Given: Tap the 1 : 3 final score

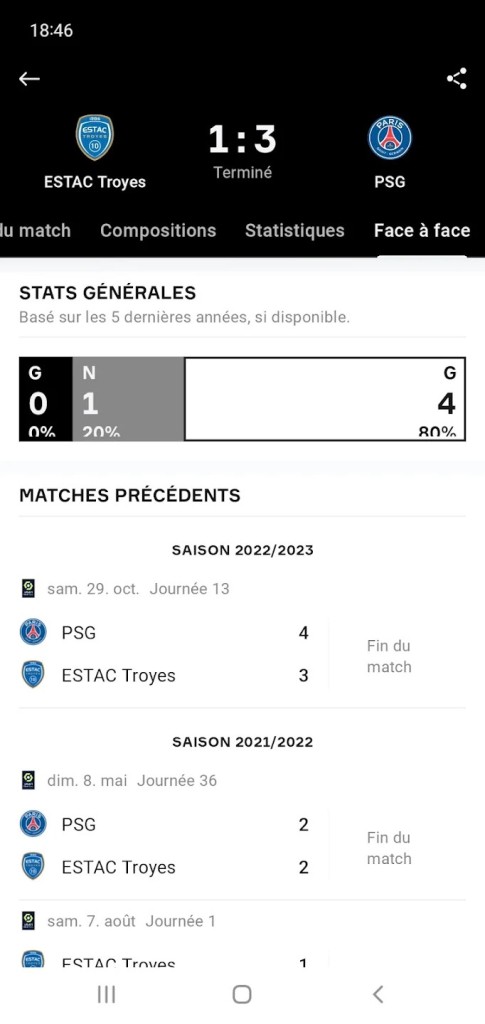Looking at the screenshot, I should 242,140.
